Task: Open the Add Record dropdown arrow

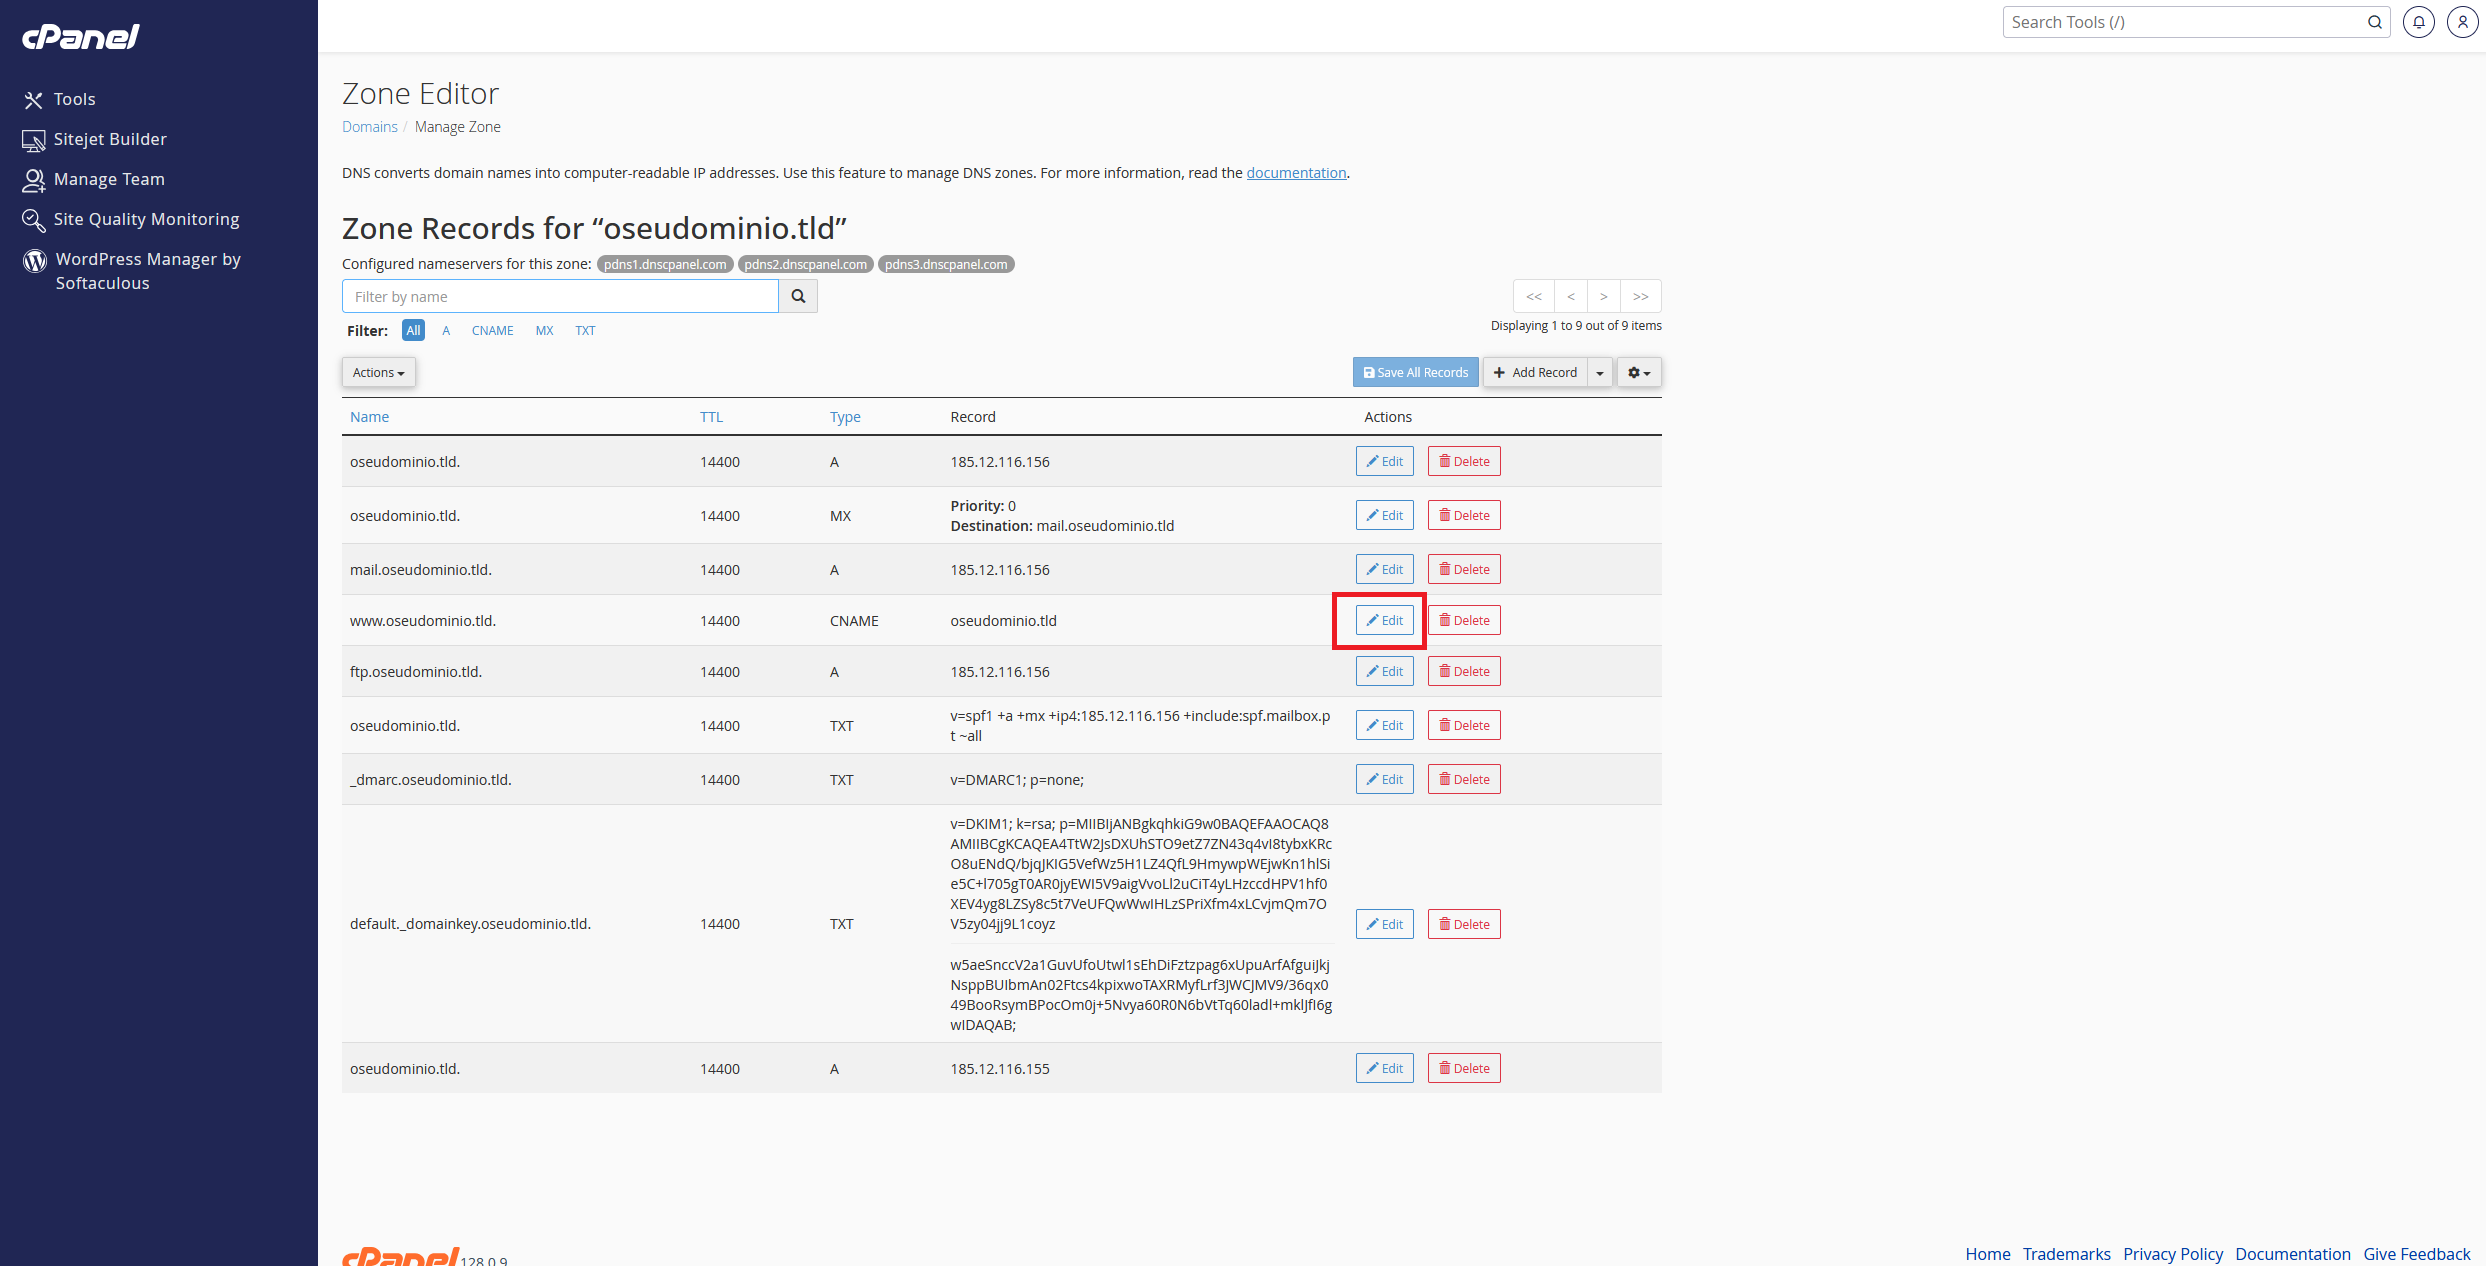Action: [1600, 372]
